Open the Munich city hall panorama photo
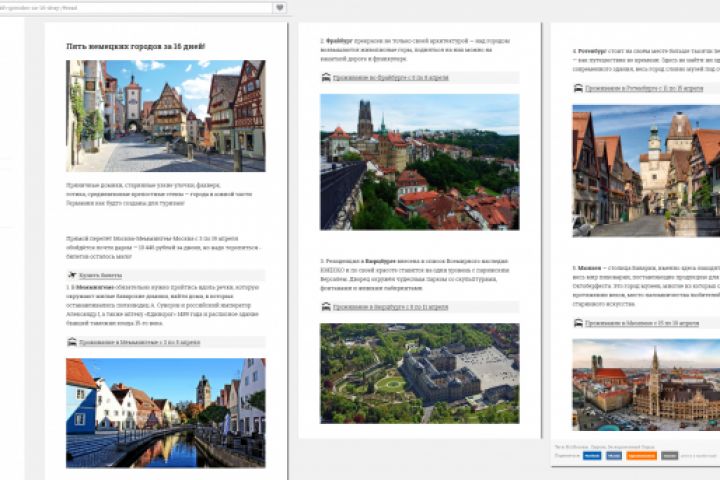 [x=646, y=385]
